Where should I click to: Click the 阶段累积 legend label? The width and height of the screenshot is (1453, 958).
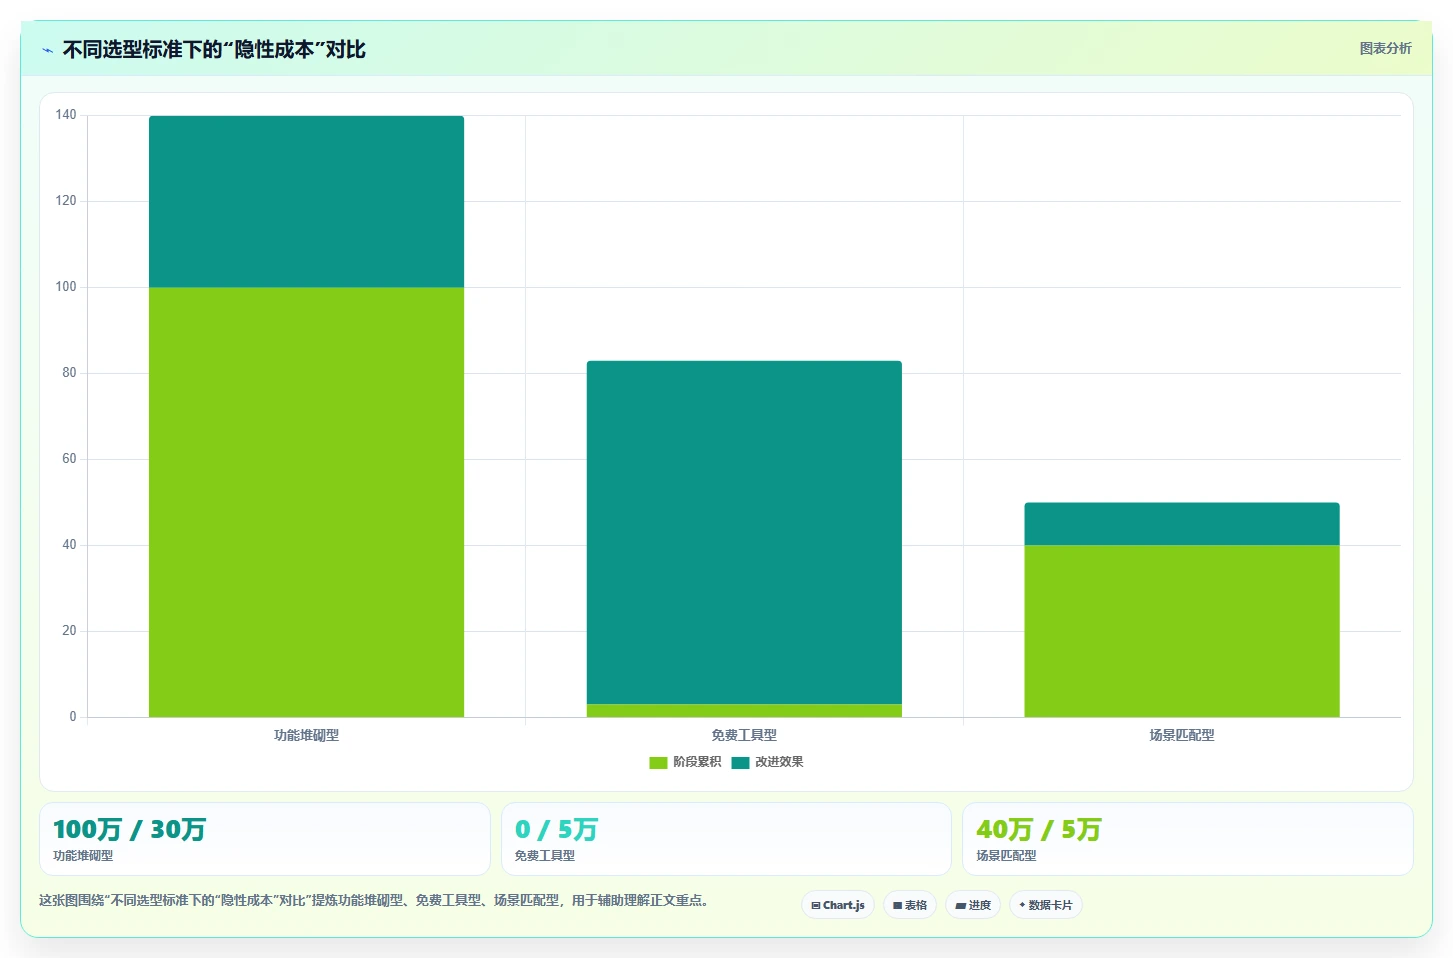[697, 762]
